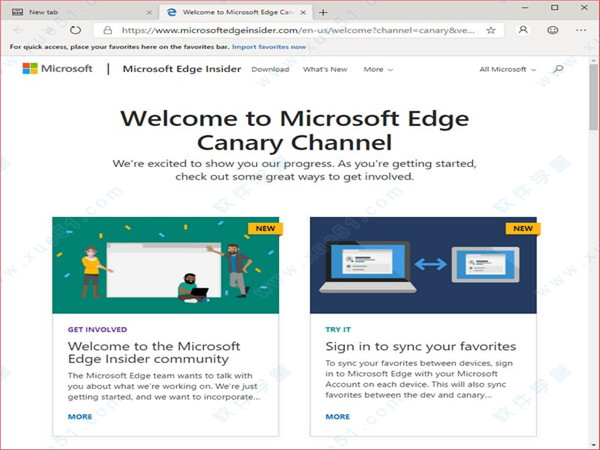Image resolution: width=600 pixels, height=450 pixels.
Task: Open the What's New nav item
Action: (325, 69)
